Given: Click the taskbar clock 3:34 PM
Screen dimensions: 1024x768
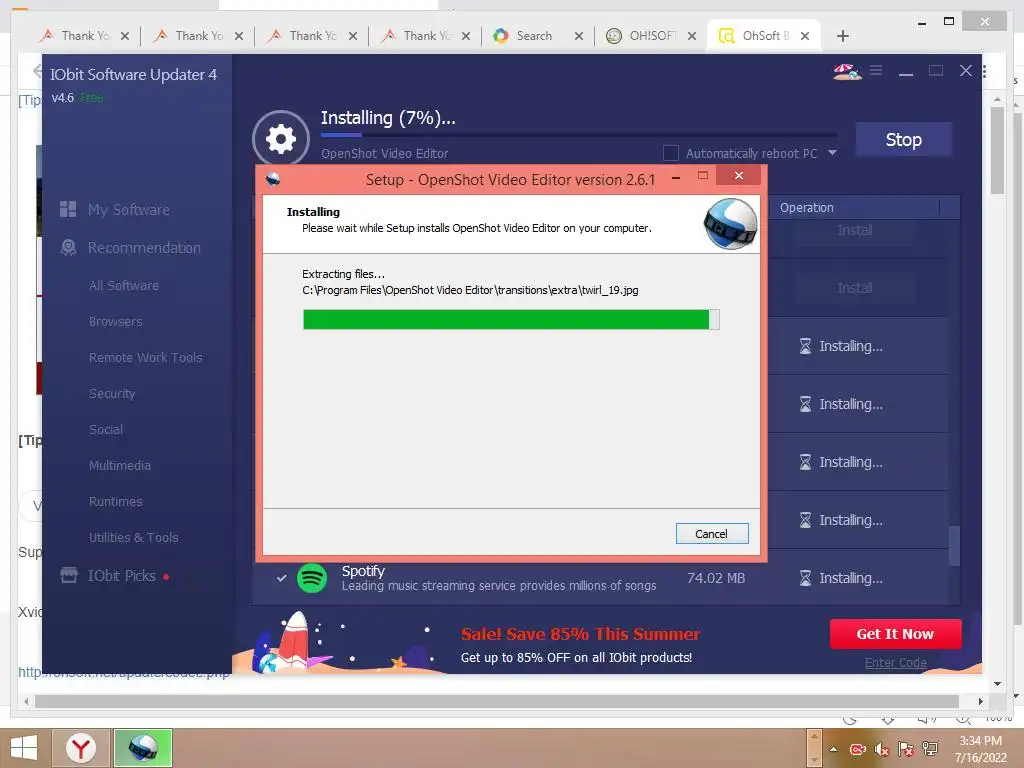Looking at the screenshot, I should 980,741.
